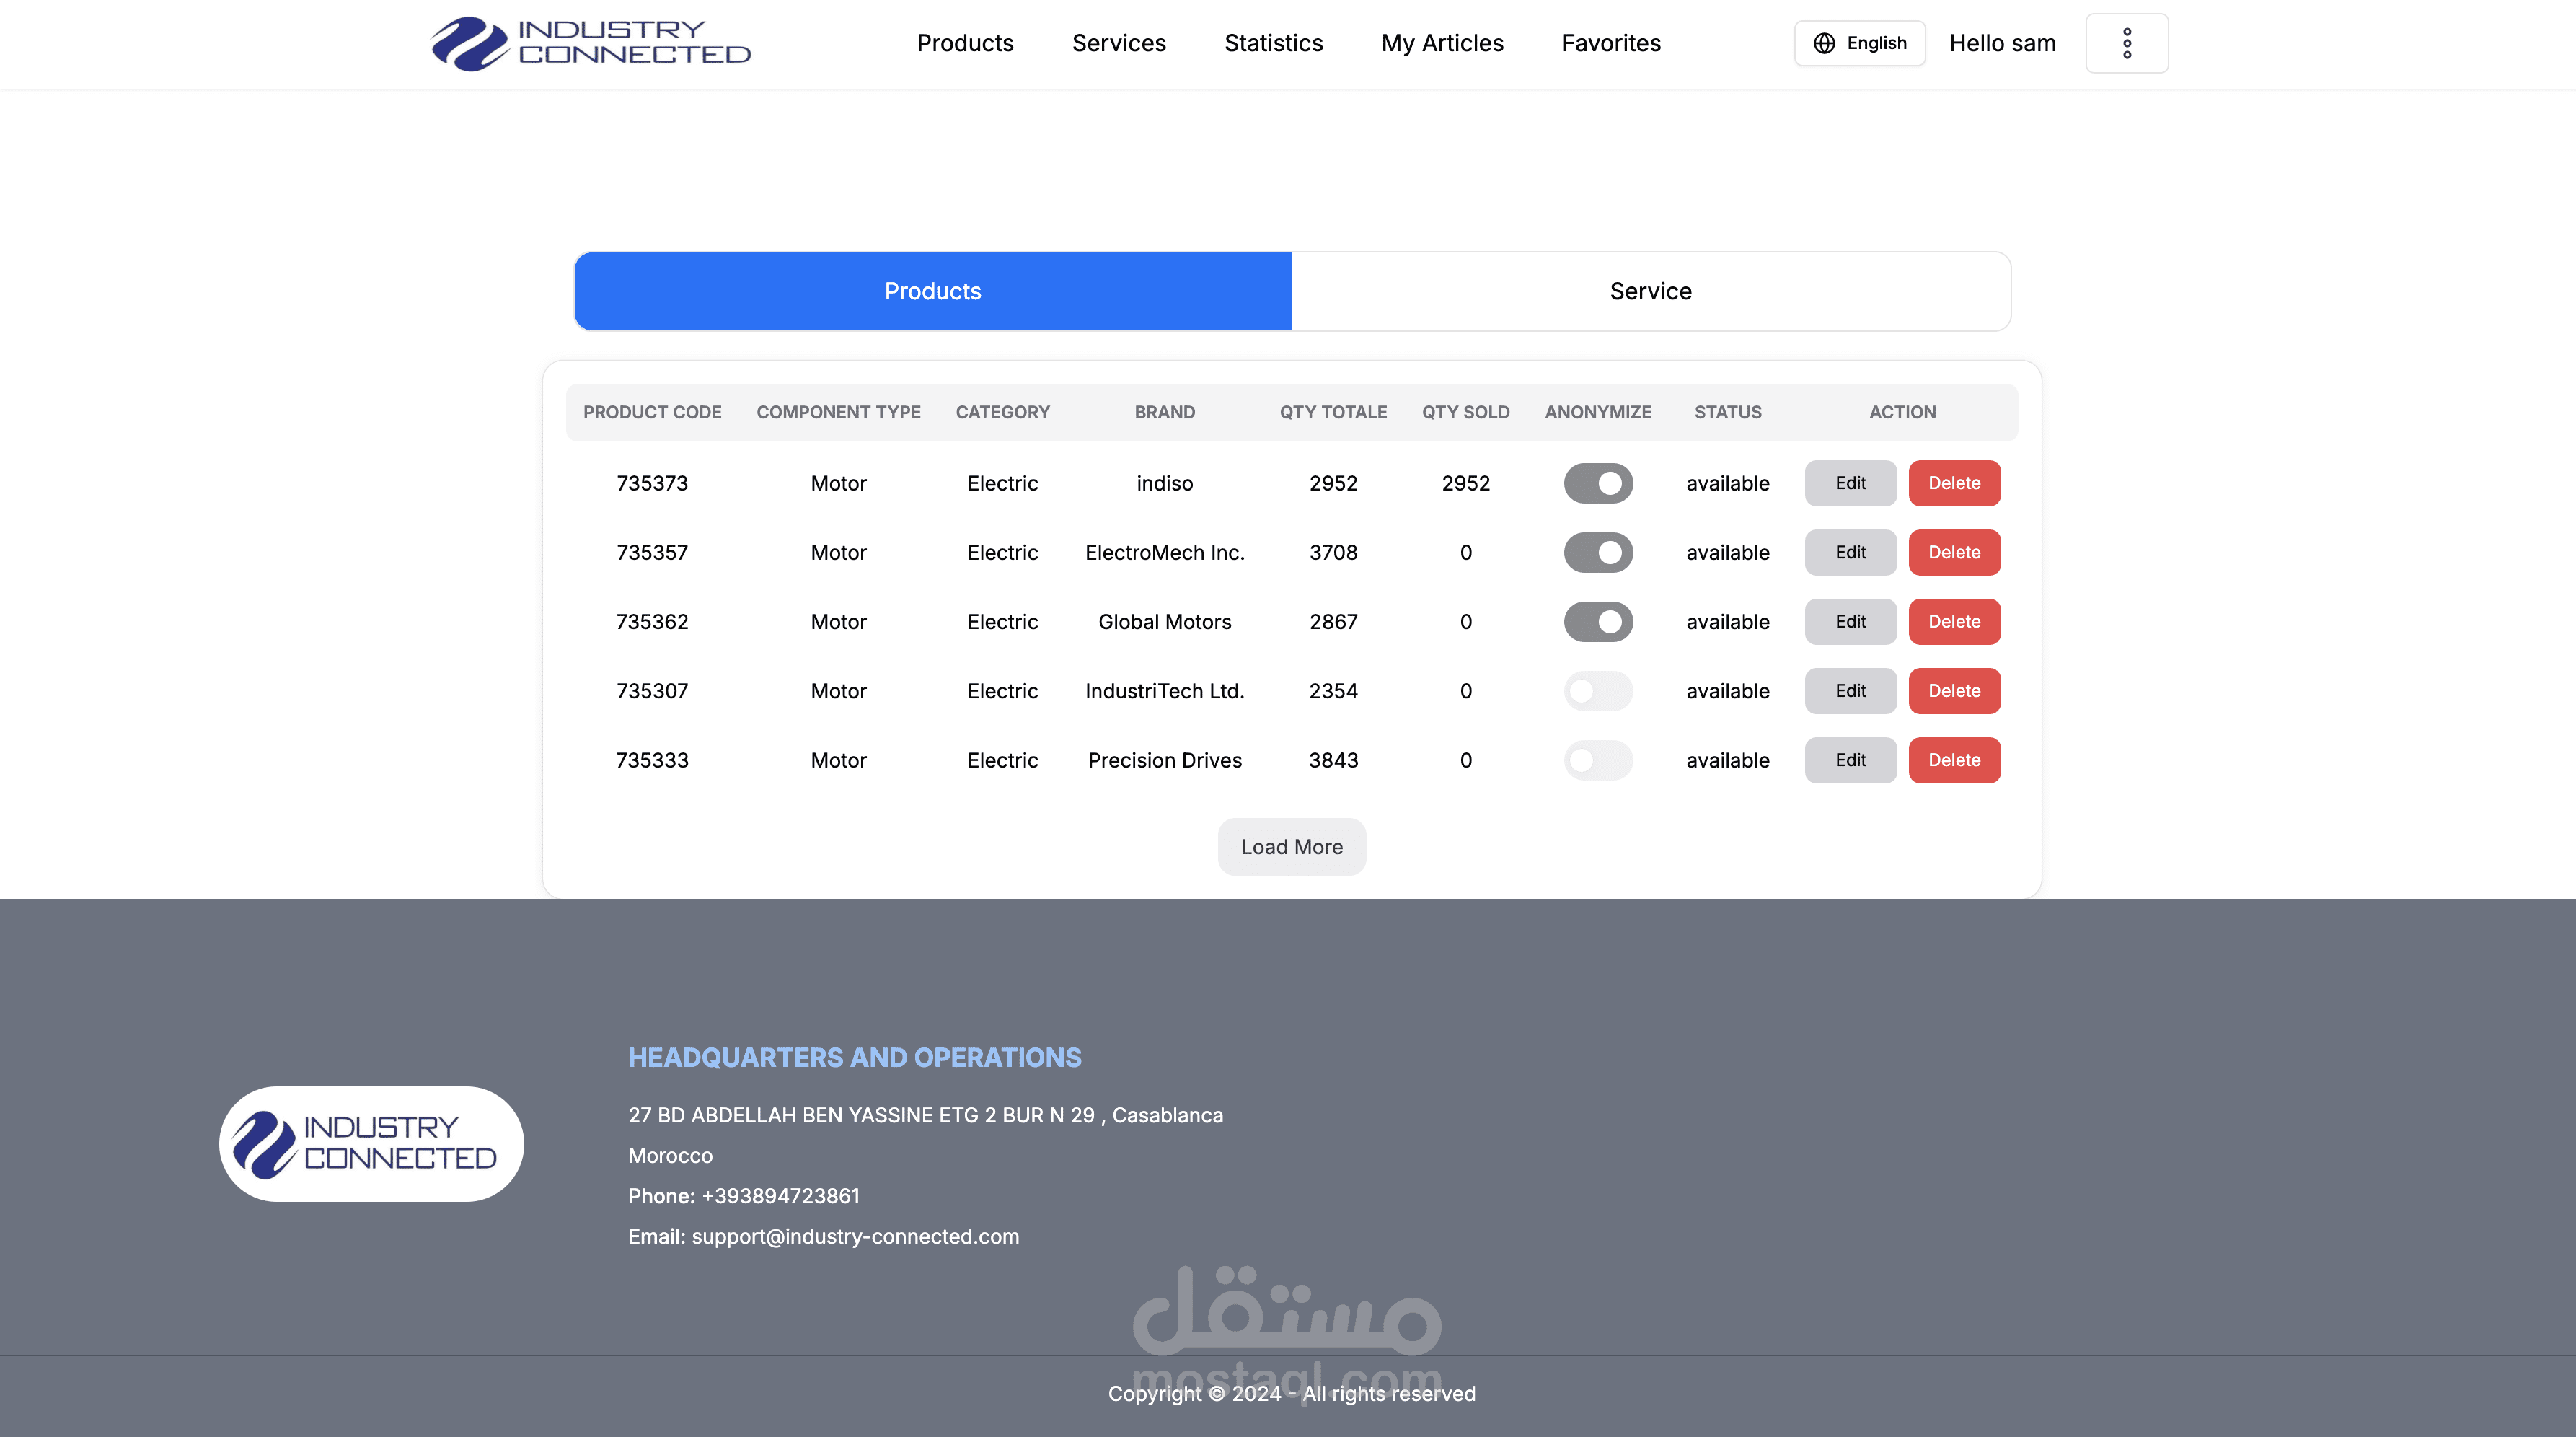Click product code 735362

[652, 621]
